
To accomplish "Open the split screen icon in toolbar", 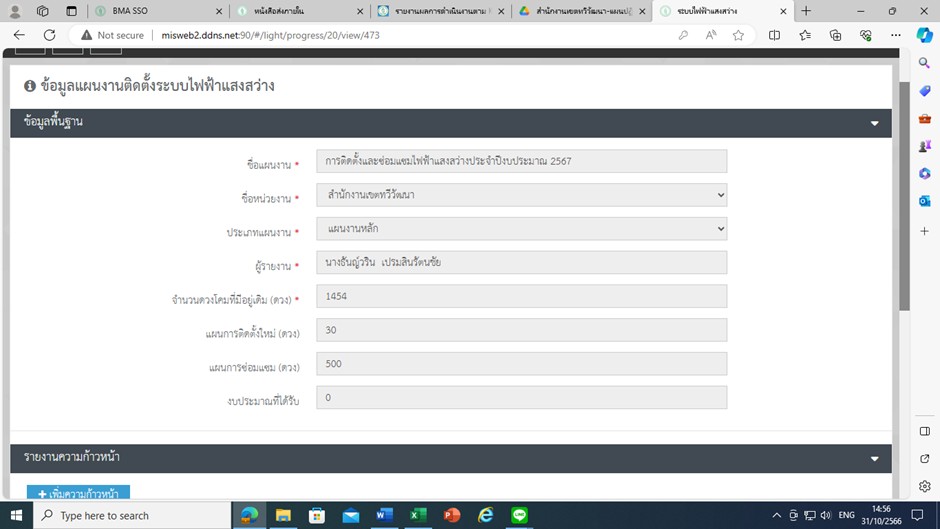I will tap(774, 35).
